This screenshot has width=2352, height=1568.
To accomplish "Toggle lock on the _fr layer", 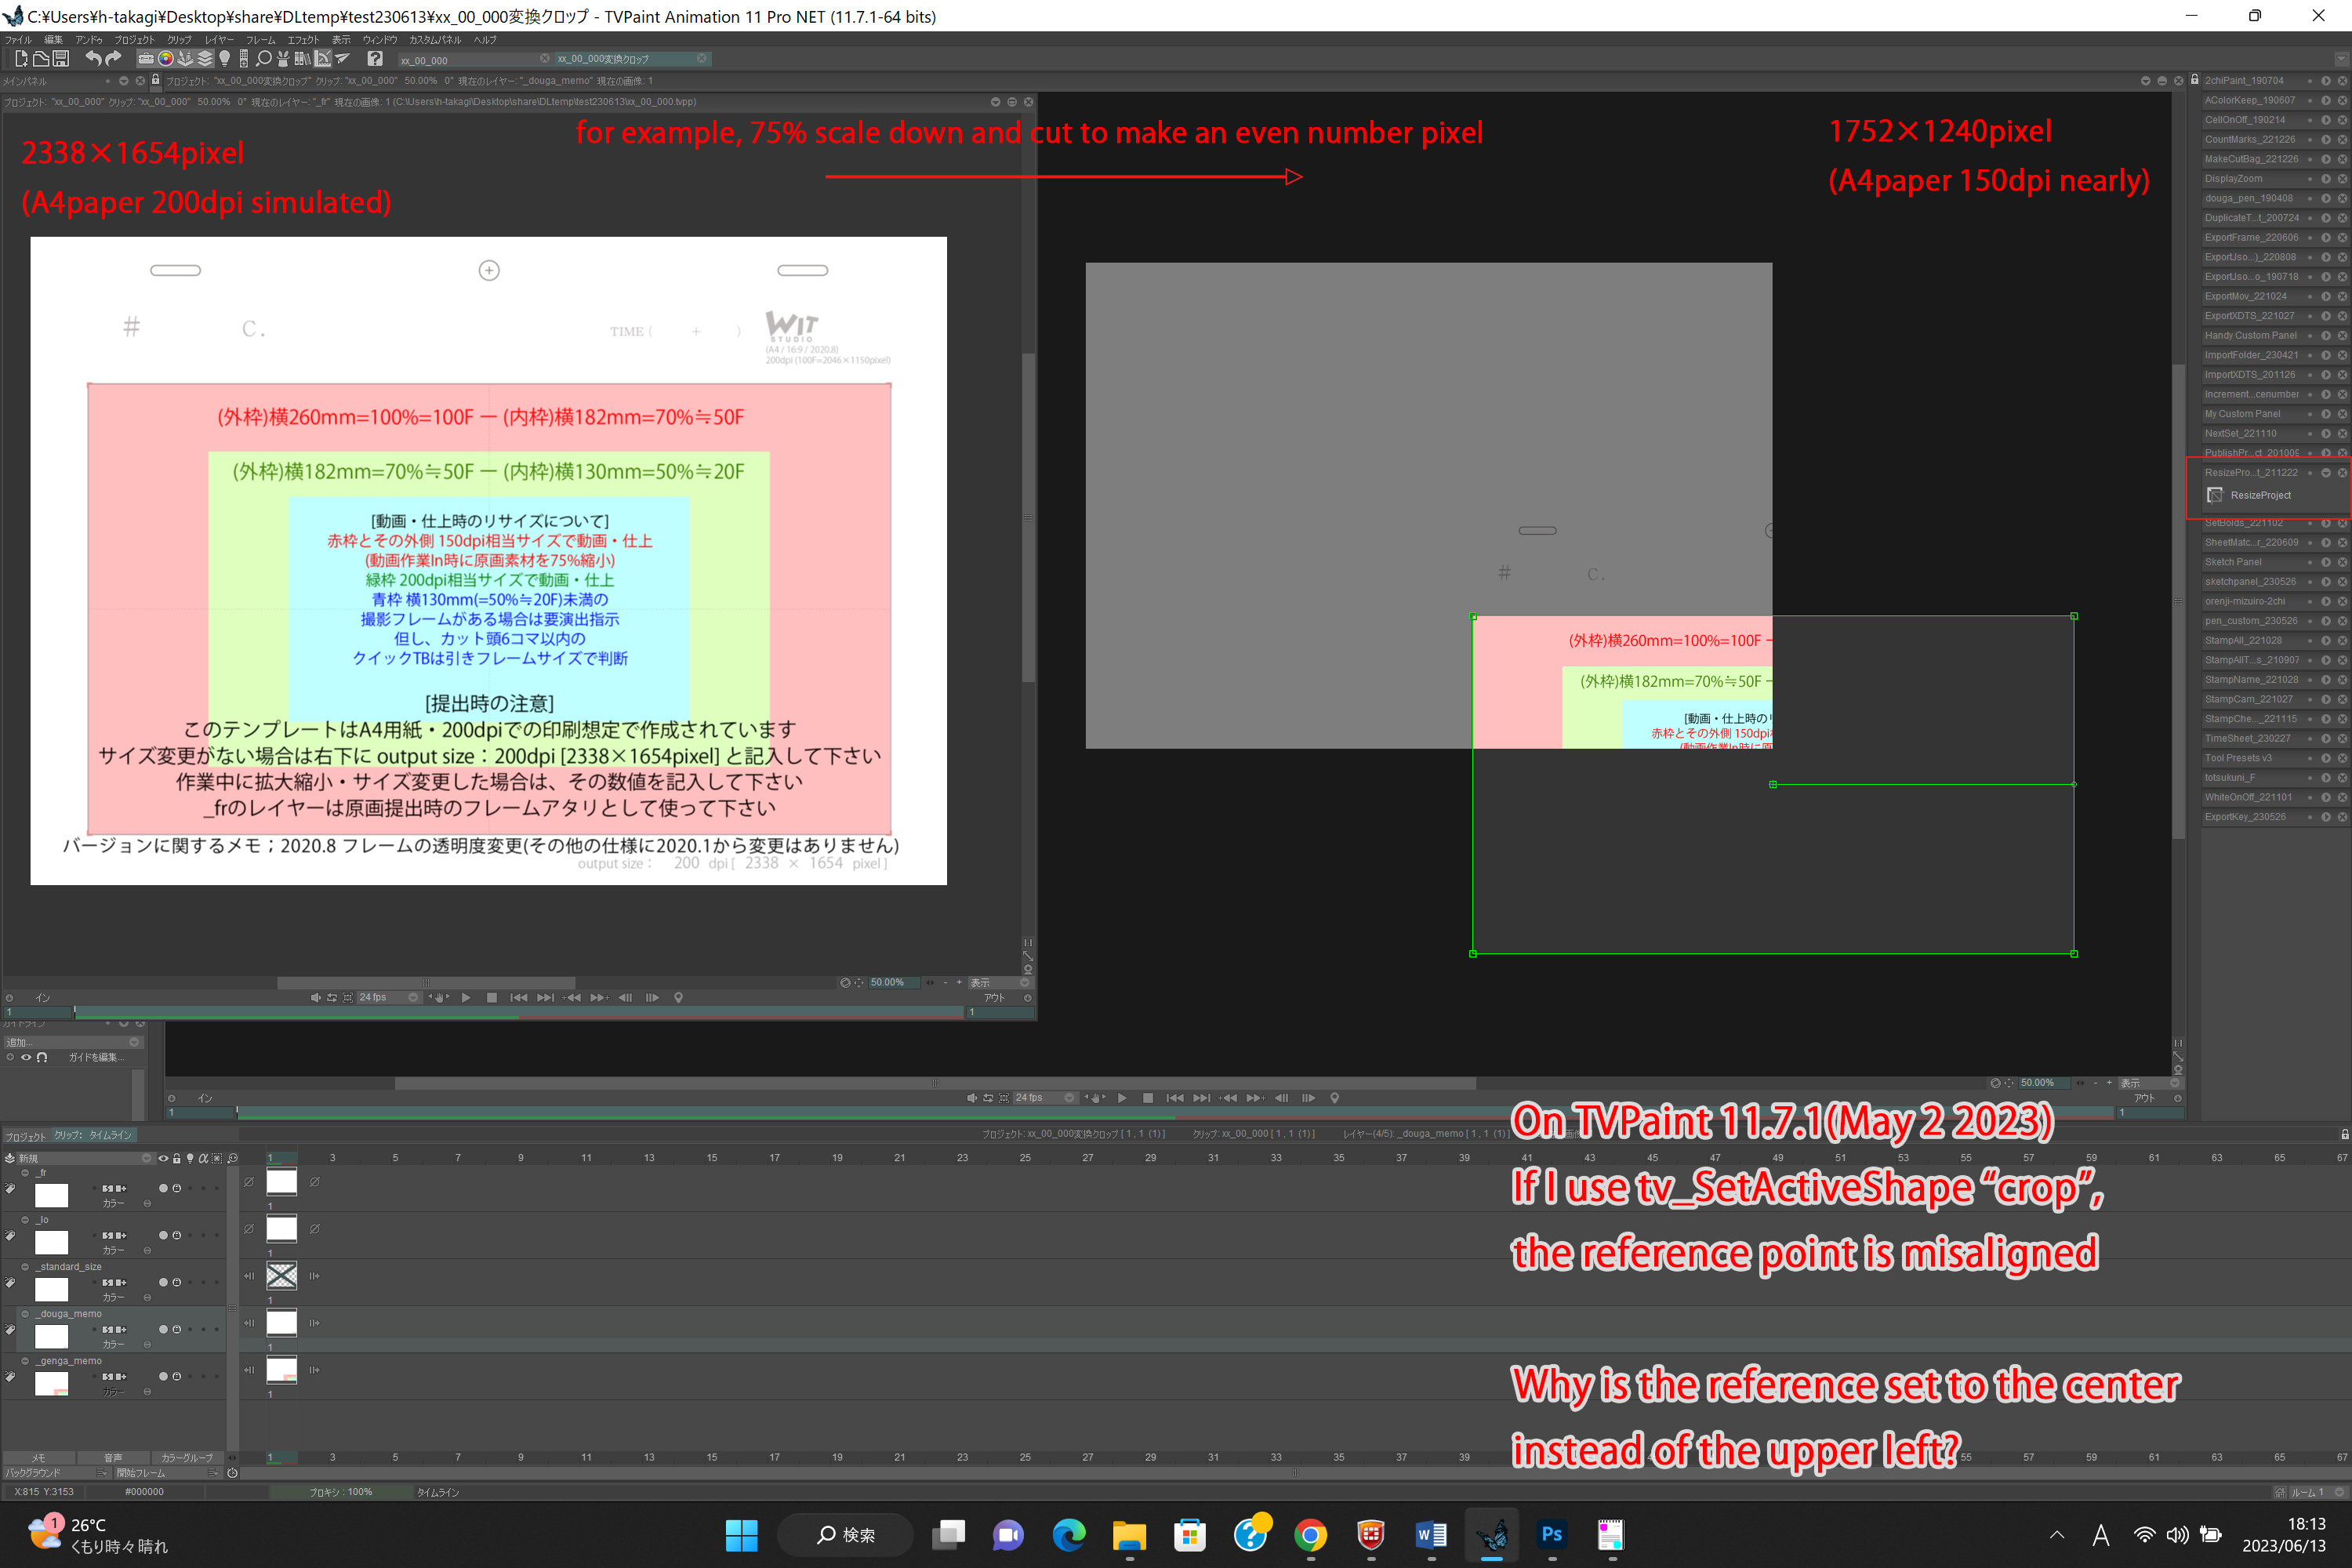I will [177, 1189].
